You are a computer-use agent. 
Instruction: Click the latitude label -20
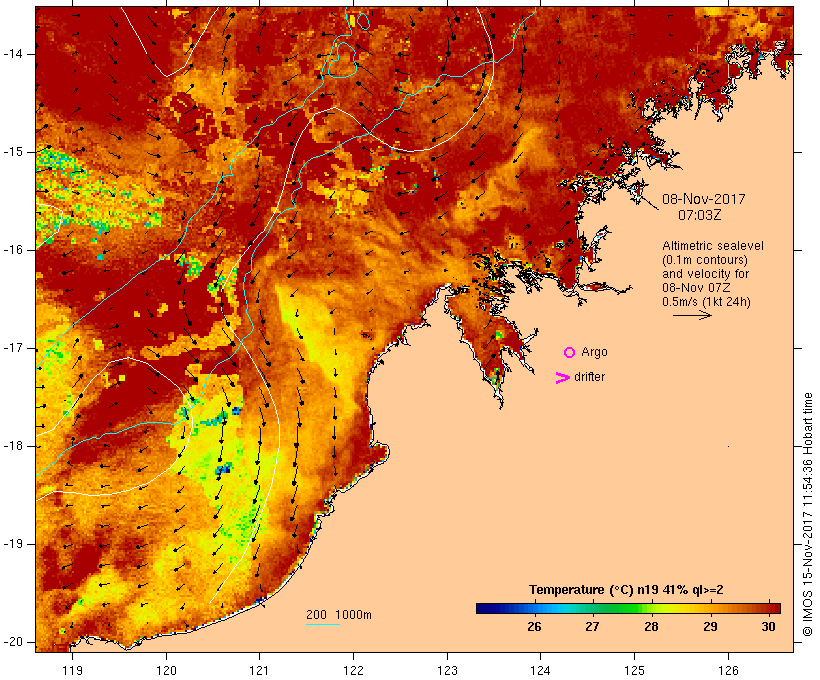(13, 642)
